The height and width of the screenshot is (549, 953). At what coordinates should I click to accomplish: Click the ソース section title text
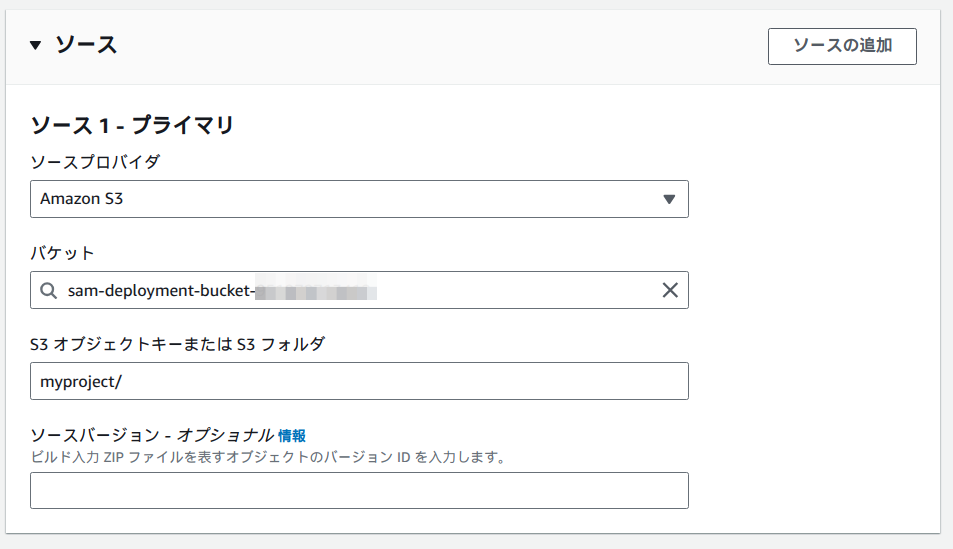86,45
